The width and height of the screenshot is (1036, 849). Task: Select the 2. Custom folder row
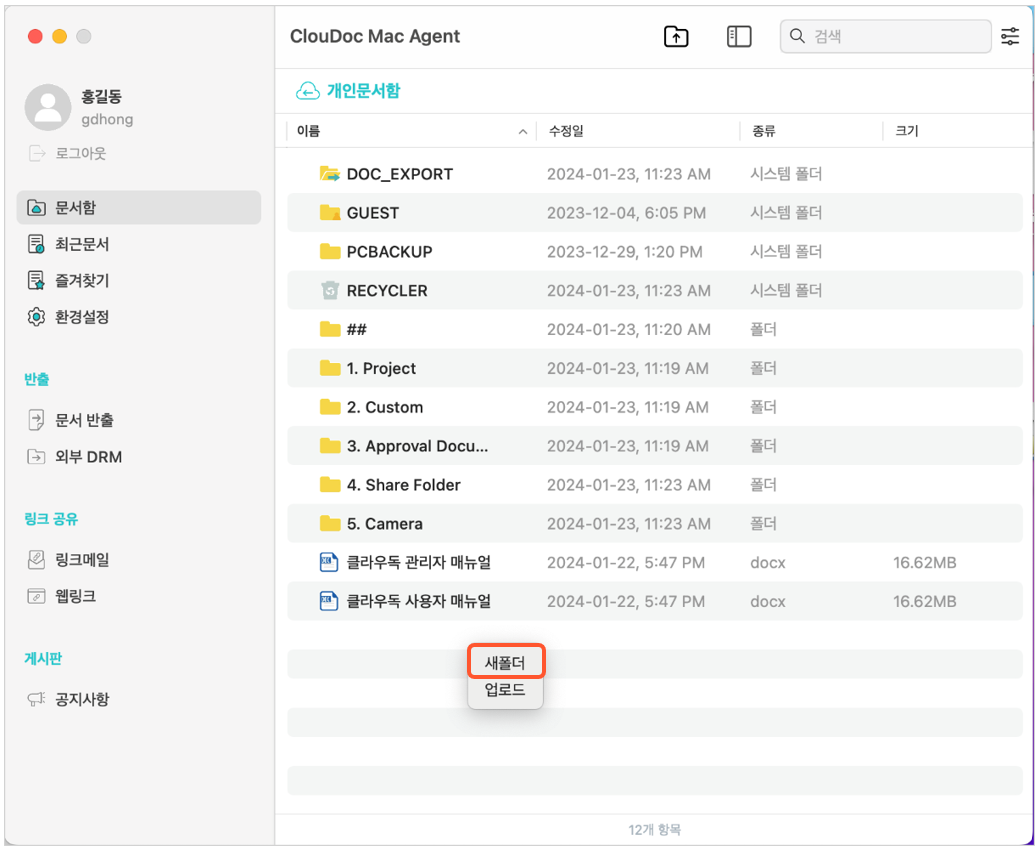(x=655, y=407)
